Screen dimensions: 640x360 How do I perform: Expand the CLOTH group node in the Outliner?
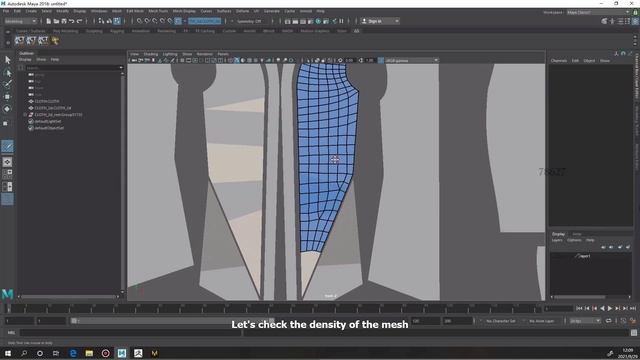tap(25, 115)
